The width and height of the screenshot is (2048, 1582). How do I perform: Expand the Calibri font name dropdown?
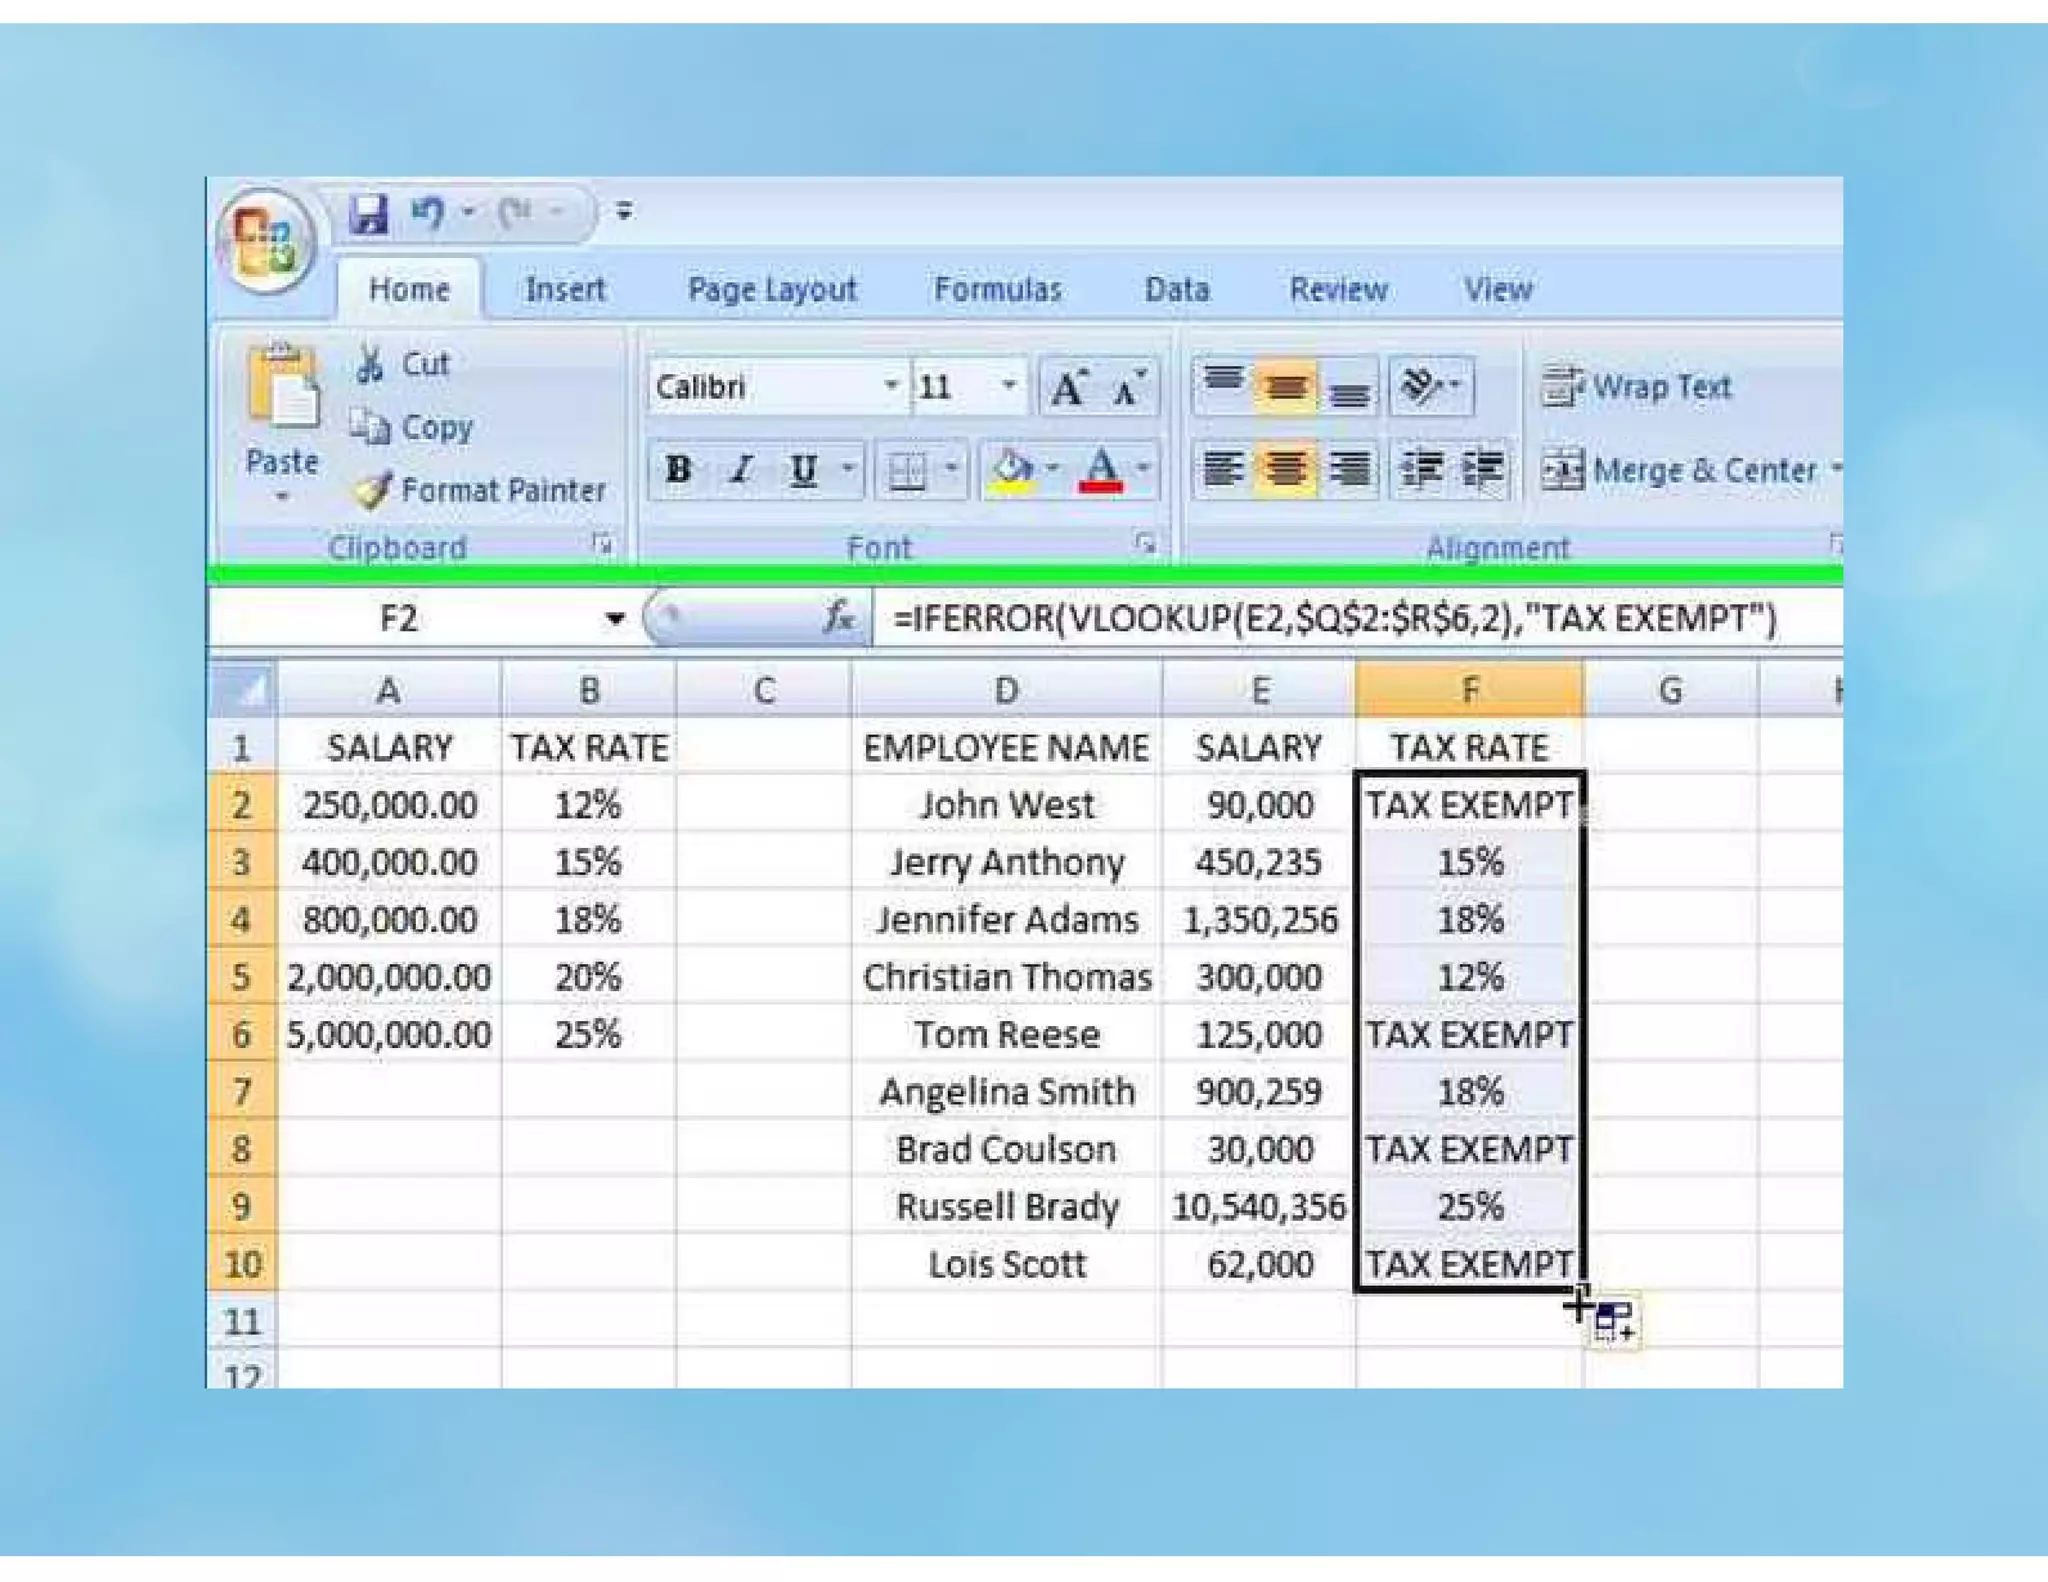[x=890, y=386]
